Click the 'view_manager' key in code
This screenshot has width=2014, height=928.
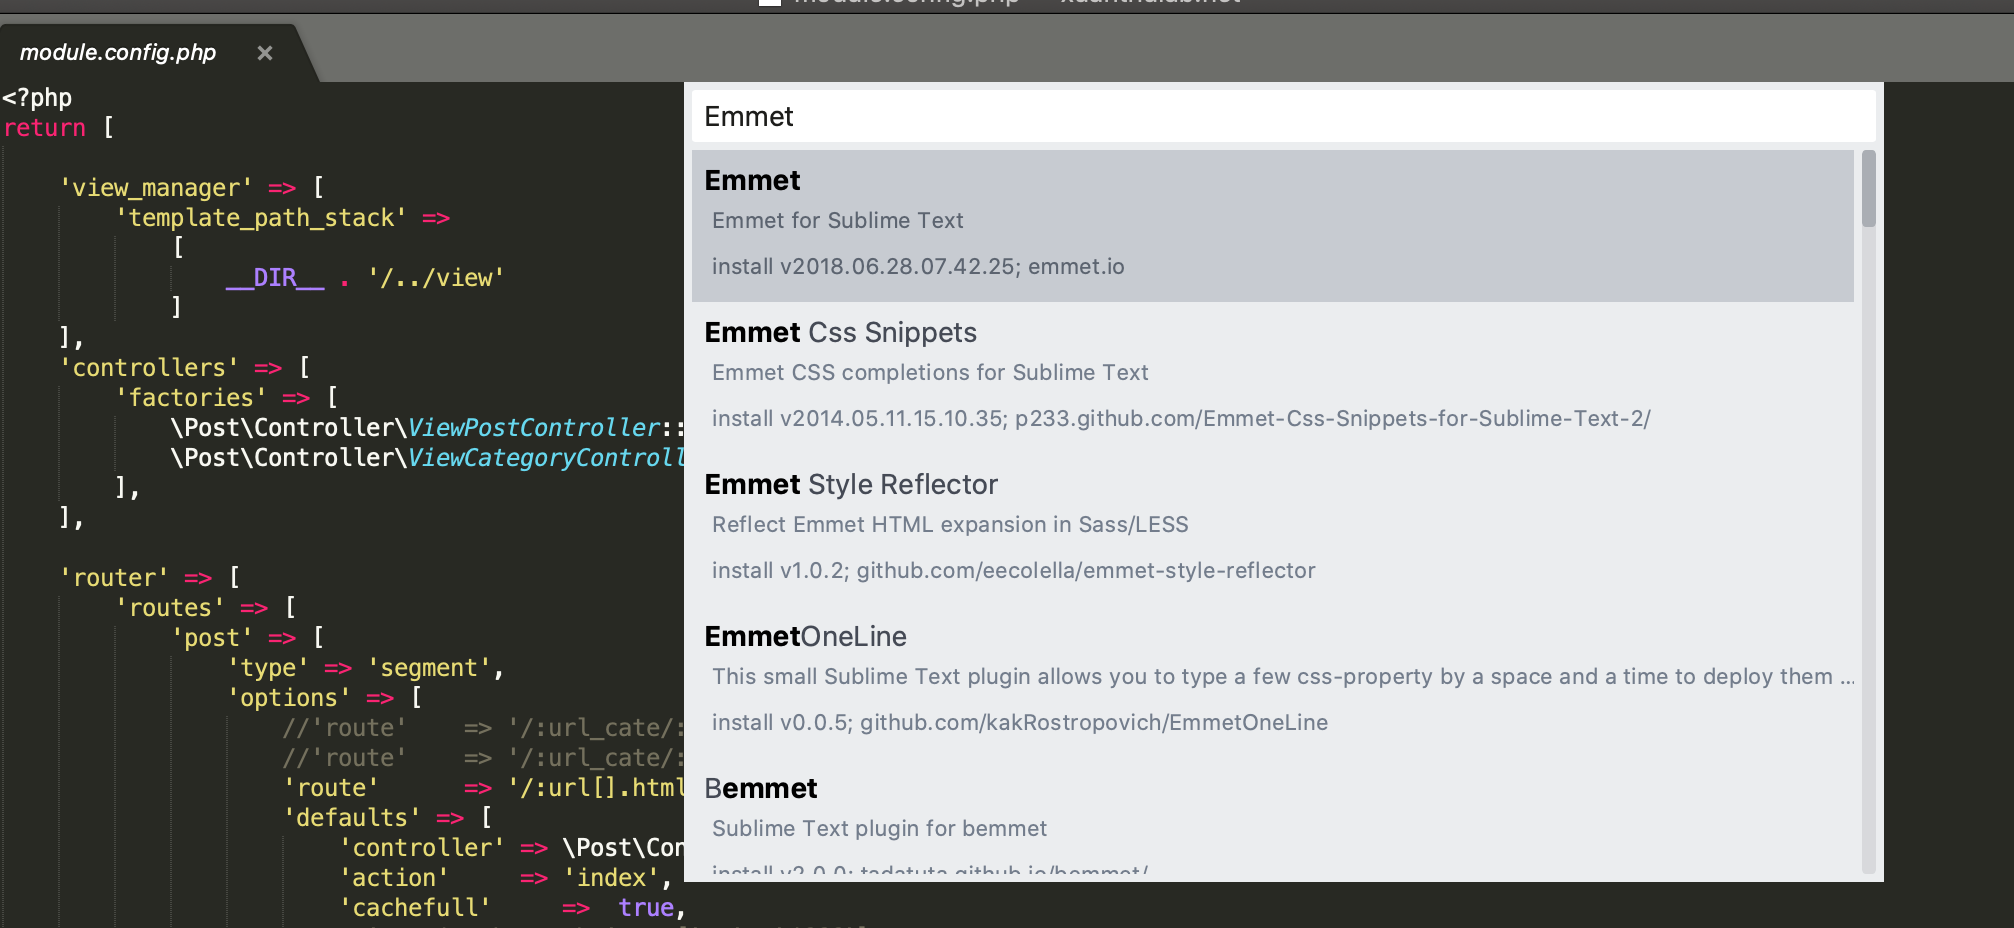[156, 188]
